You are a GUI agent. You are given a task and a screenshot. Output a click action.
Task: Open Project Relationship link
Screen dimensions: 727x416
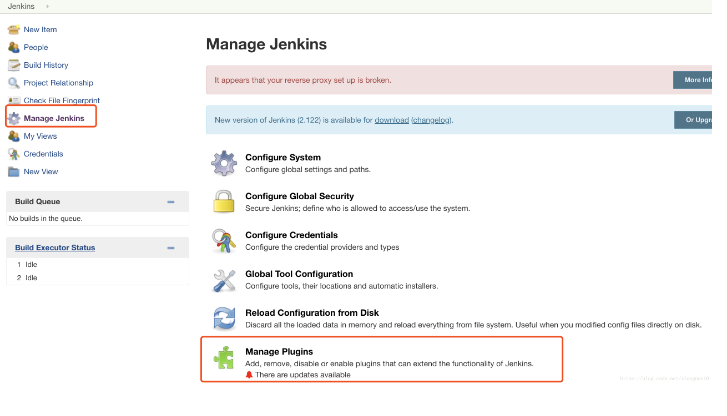pos(58,83)
